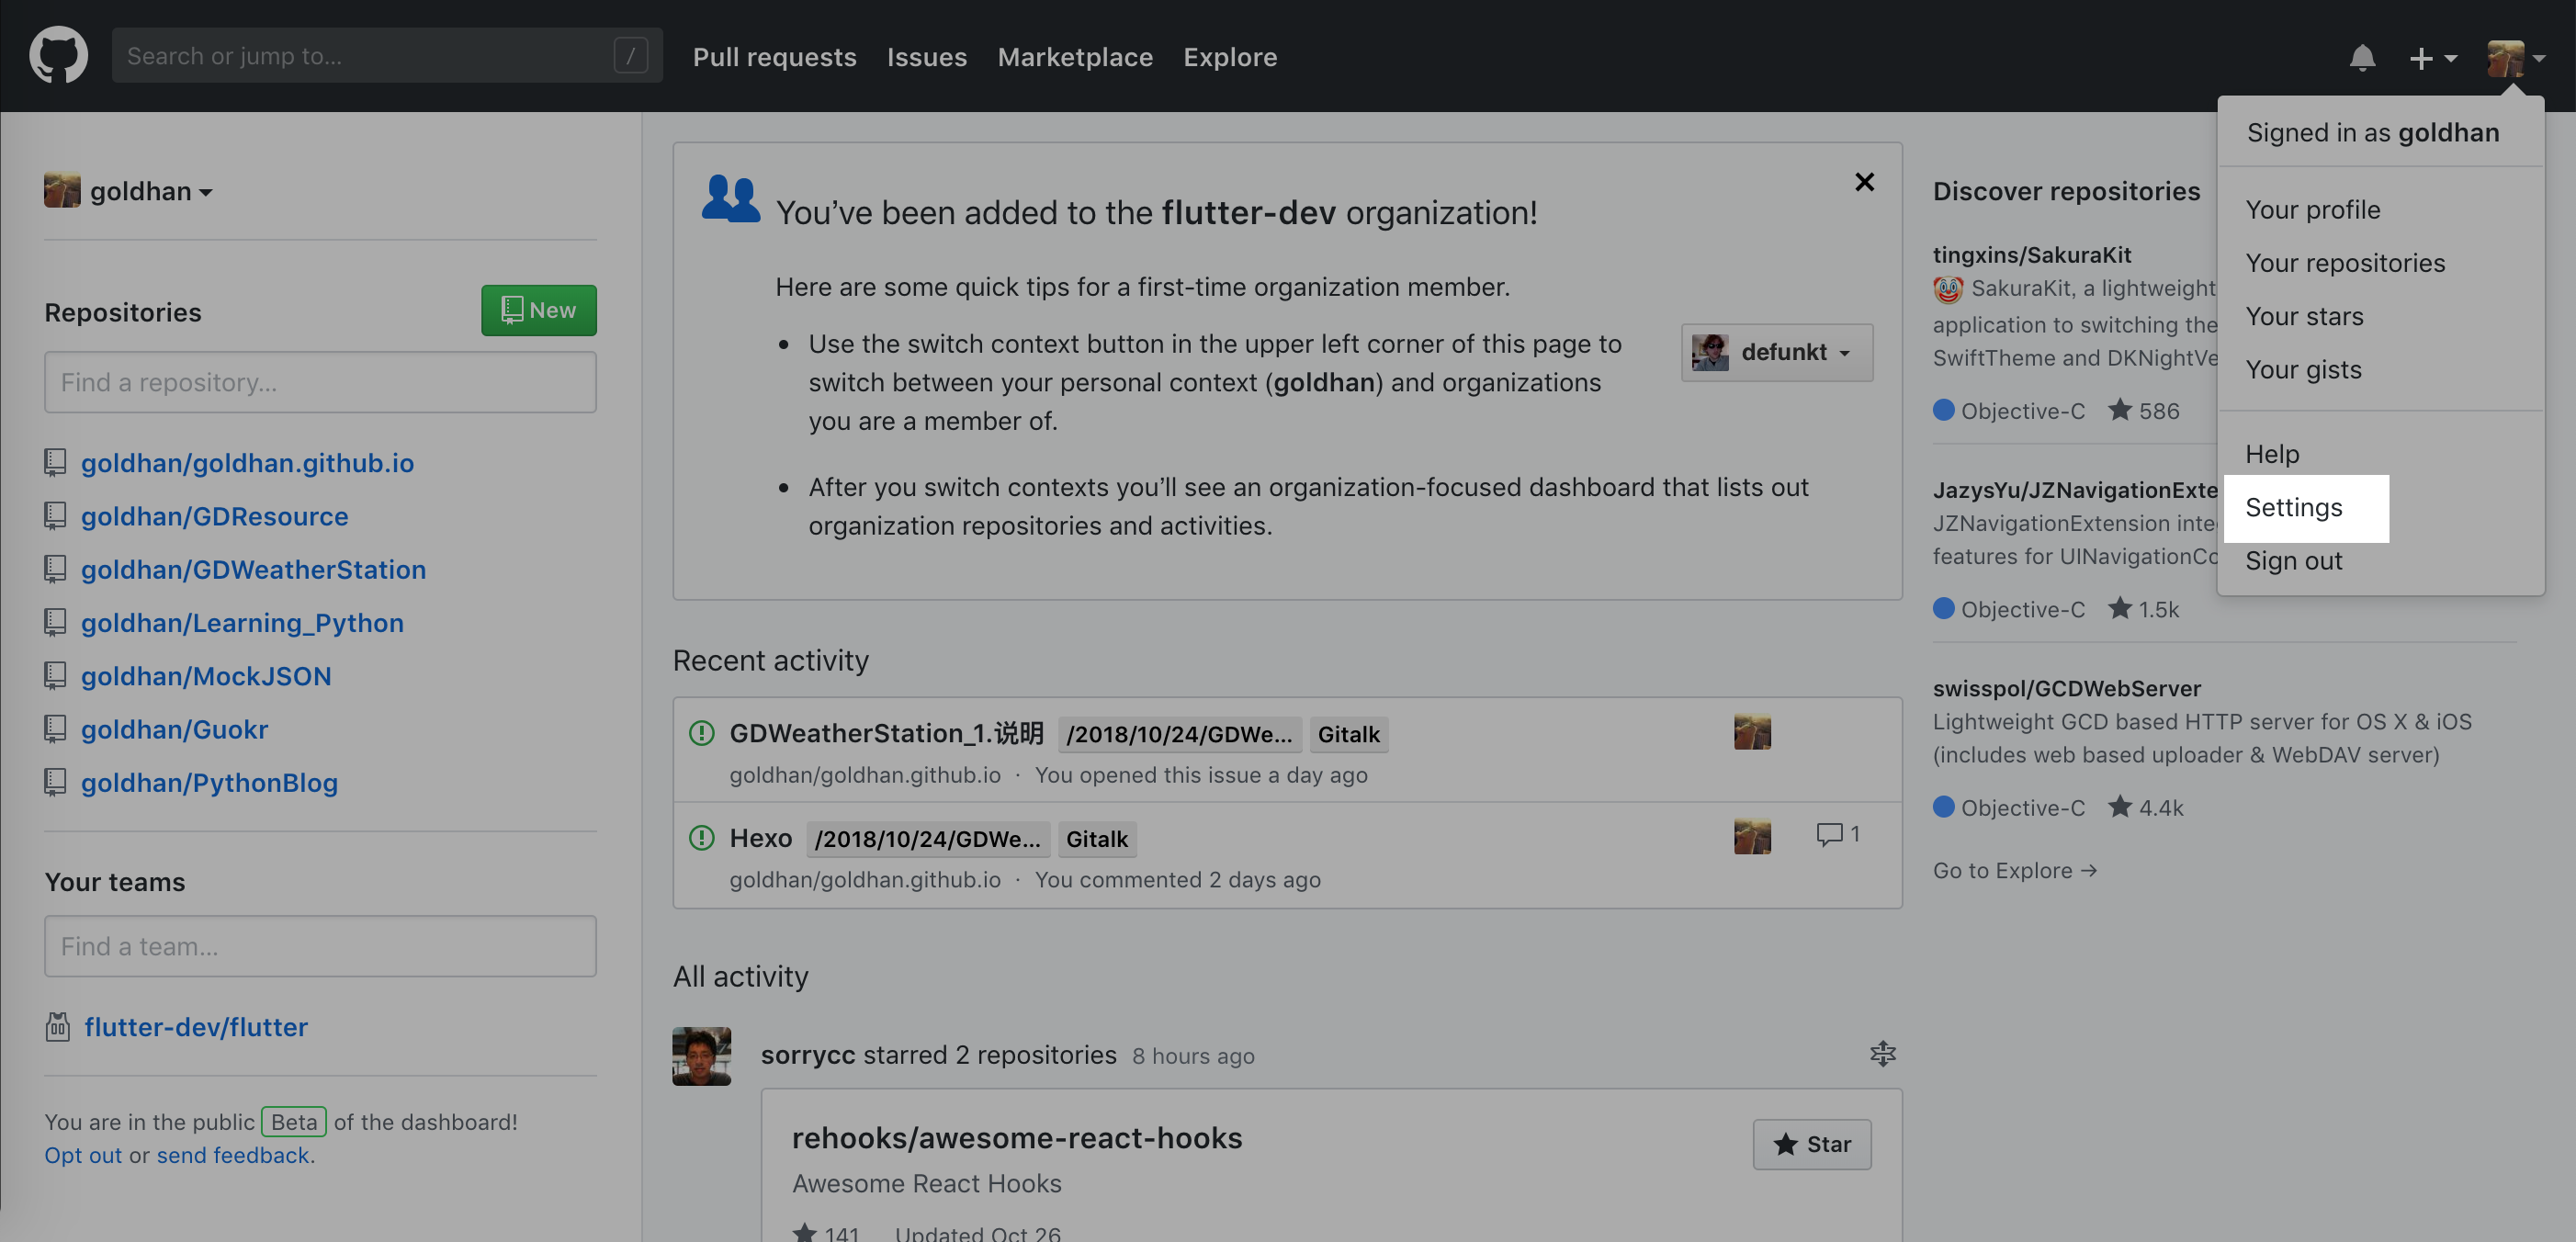Open the goldhan/MockJSON repository link

205,676
